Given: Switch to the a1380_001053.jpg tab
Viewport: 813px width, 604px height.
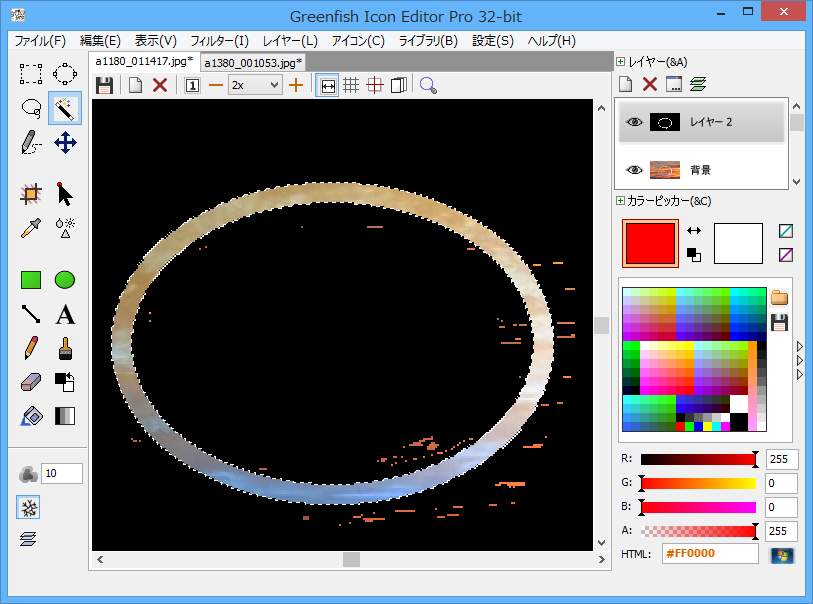Looking at the screenshot, I should coord(253,62).
